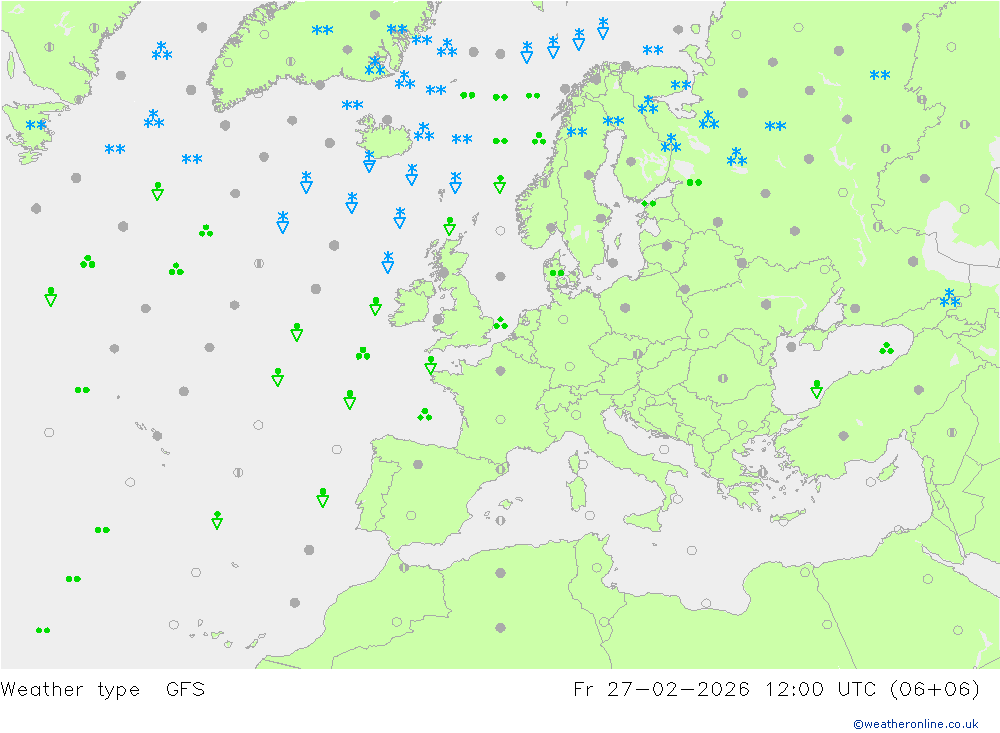
Task: Select the green triple-dot rain symbol over the eastern Black Sea
Action: [886, 348]
